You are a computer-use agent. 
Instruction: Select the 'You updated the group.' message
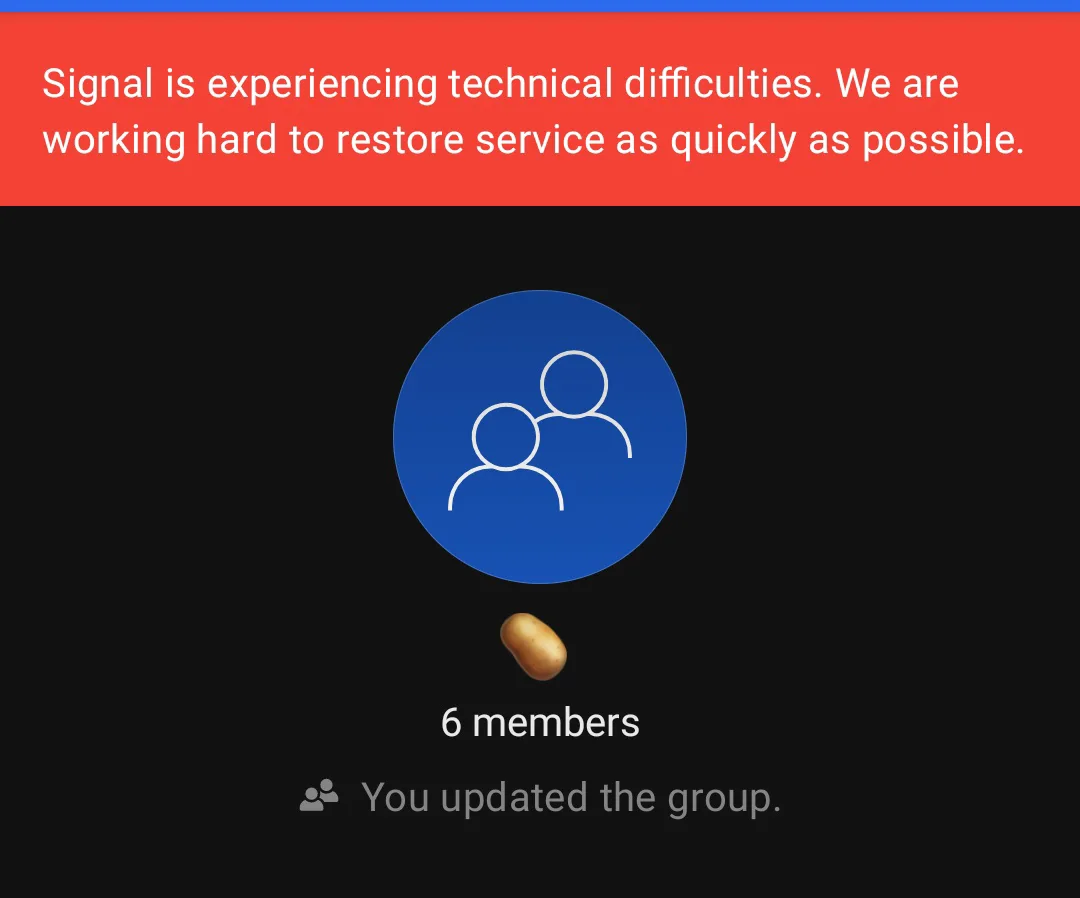tap(540, 797)
